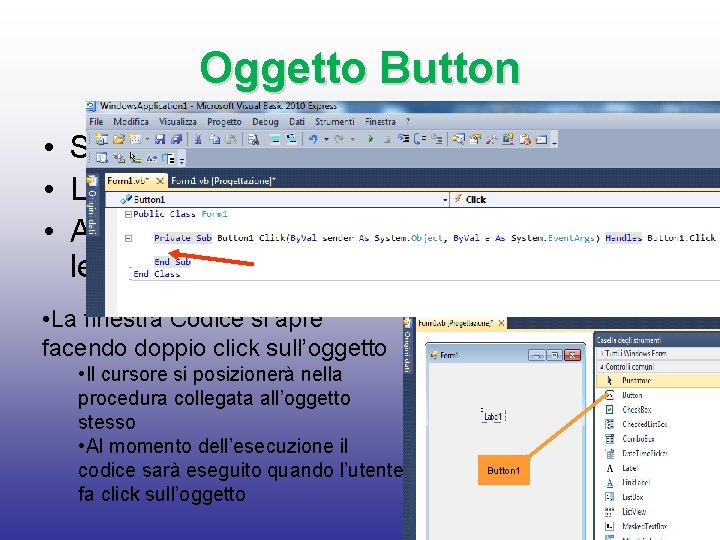Open the Finestra menu

tap(380, 122)
